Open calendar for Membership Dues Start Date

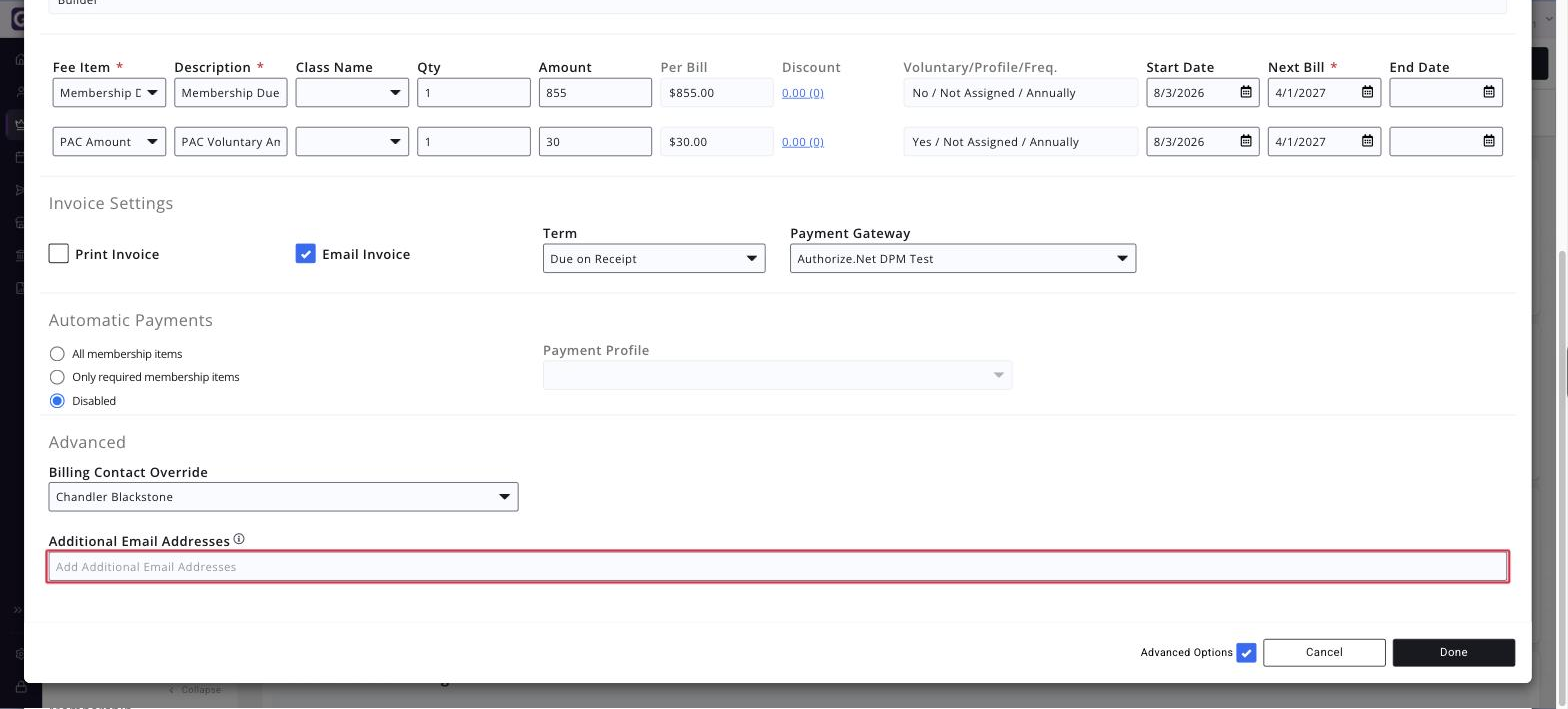click(1246, 92)
